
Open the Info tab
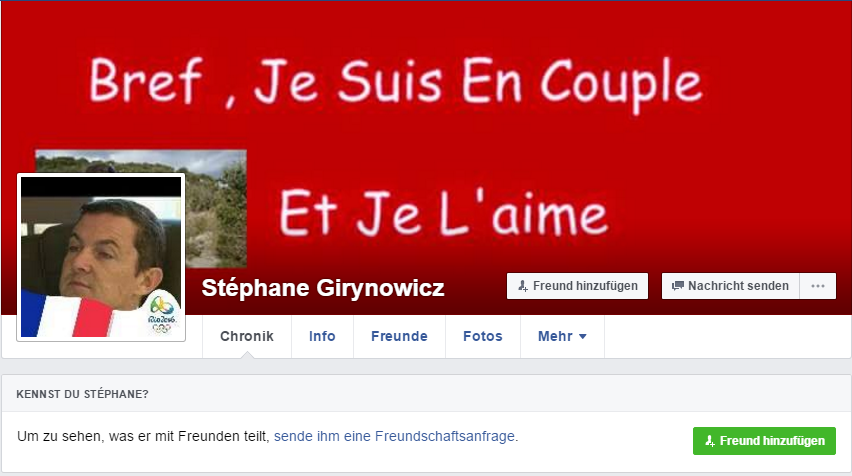[x=322, y=336]
